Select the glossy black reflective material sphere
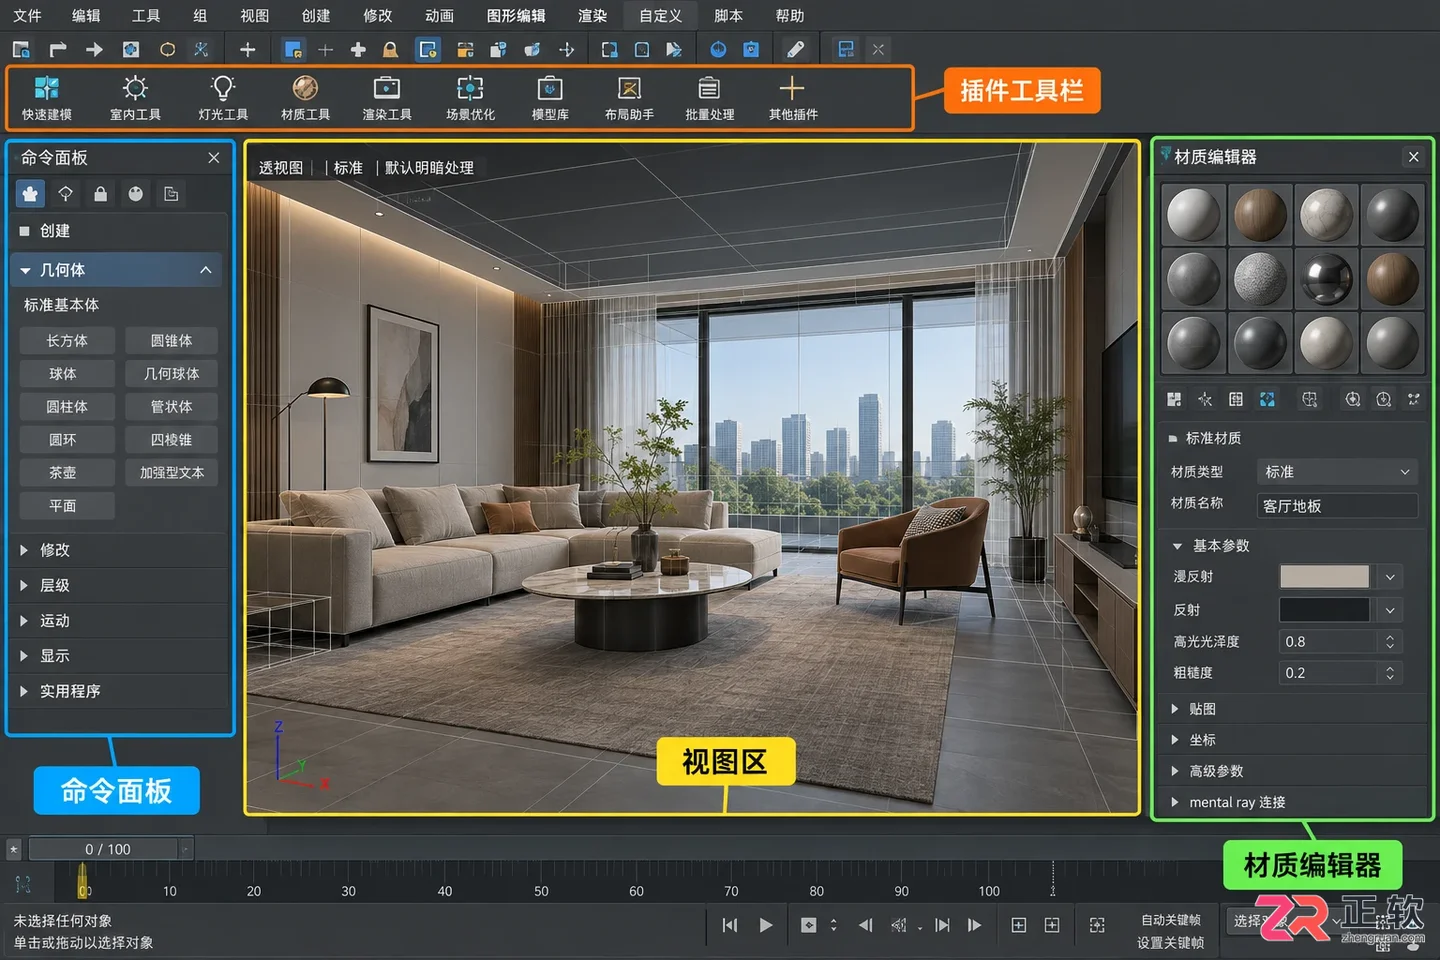1440x960 pixels. 1326,278
